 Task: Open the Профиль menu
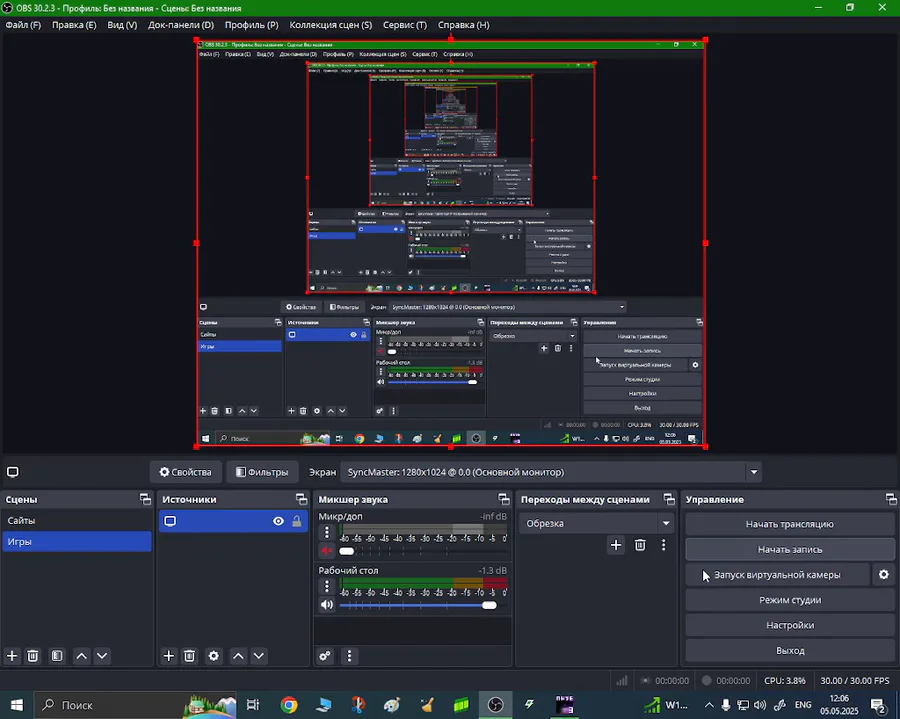coord(251,25)
